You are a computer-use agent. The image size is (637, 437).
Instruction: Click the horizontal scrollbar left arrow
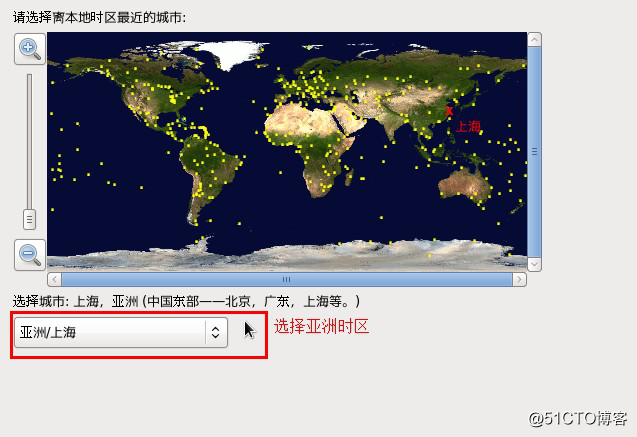pyautogui.click(x=54, y=279)
